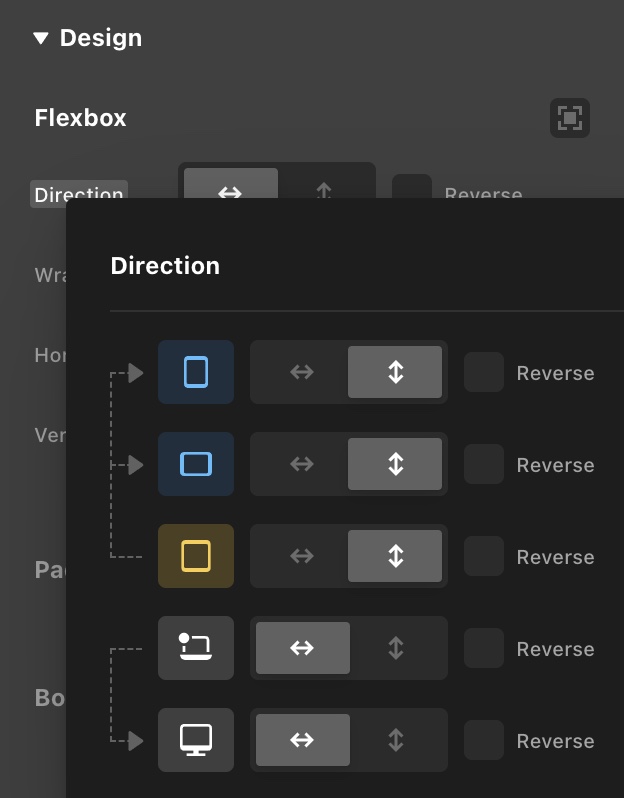Select the yellow tablet breakpoint icon
624x798 pixels.
coord(196,556)
